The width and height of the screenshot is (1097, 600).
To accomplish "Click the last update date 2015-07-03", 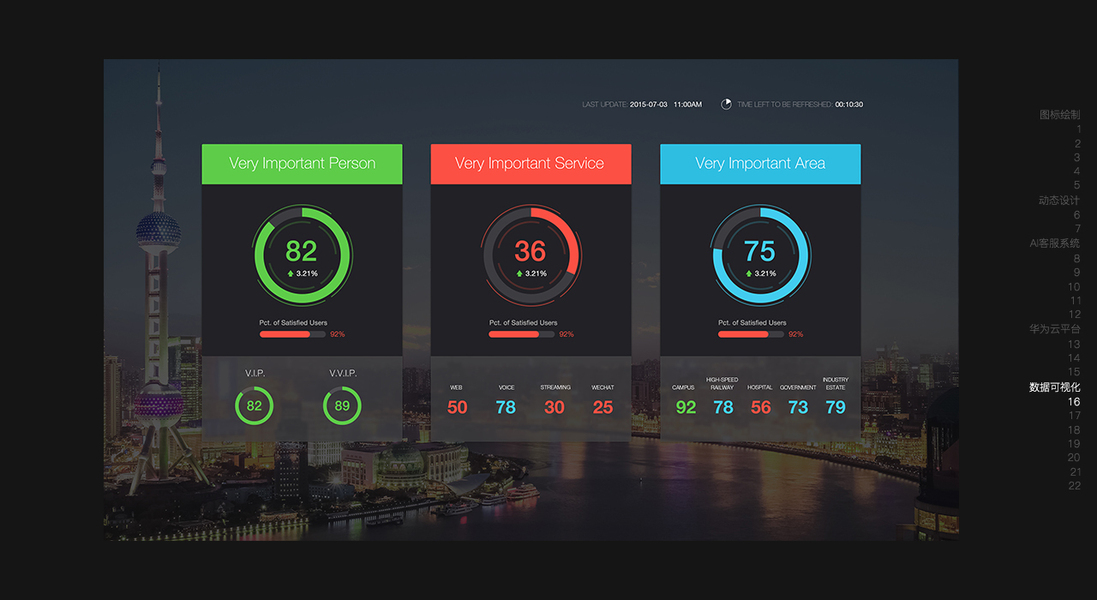I will point(649,104).
